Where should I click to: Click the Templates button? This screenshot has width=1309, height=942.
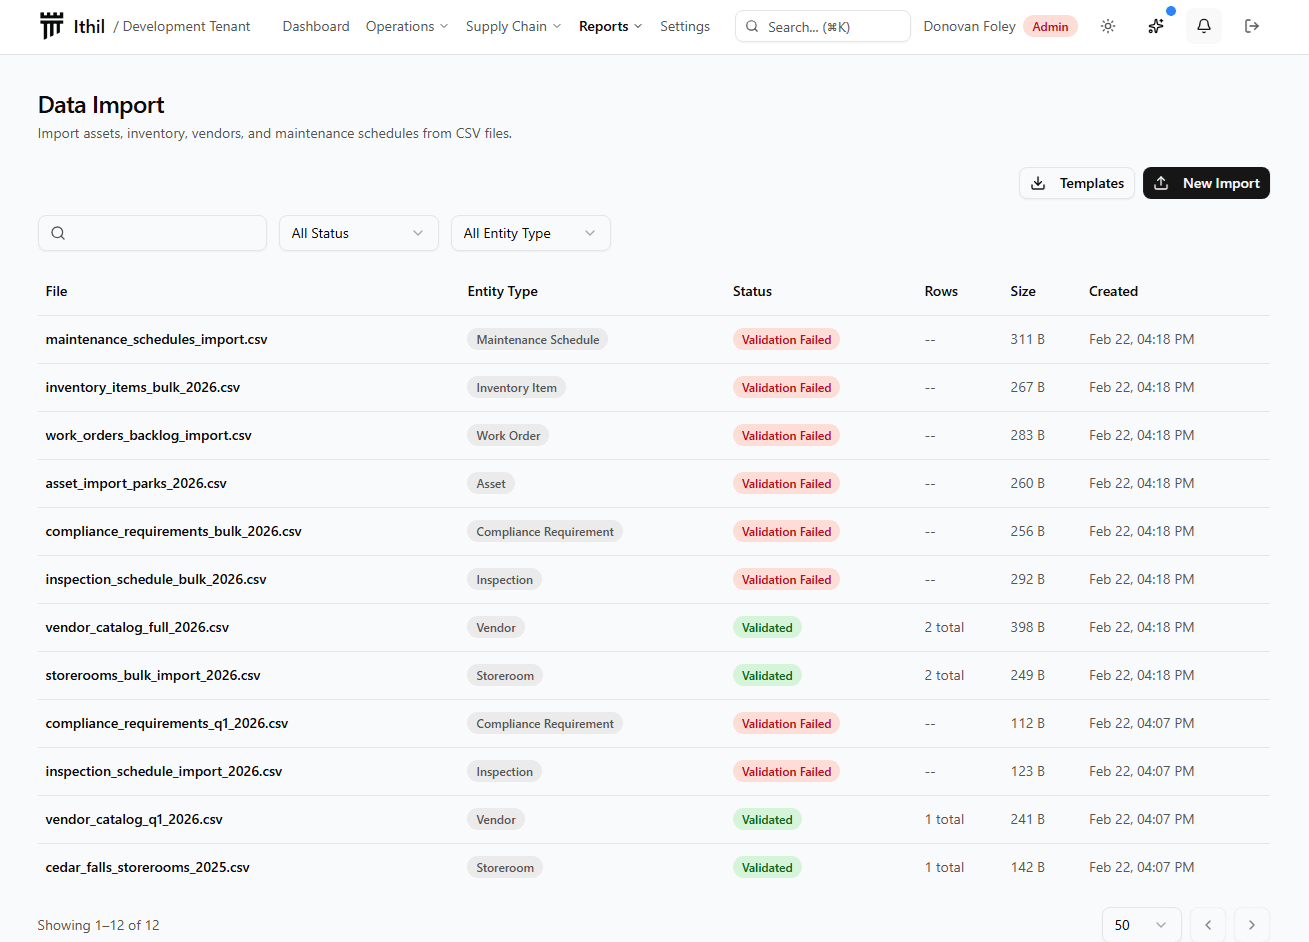[1077, 183]
